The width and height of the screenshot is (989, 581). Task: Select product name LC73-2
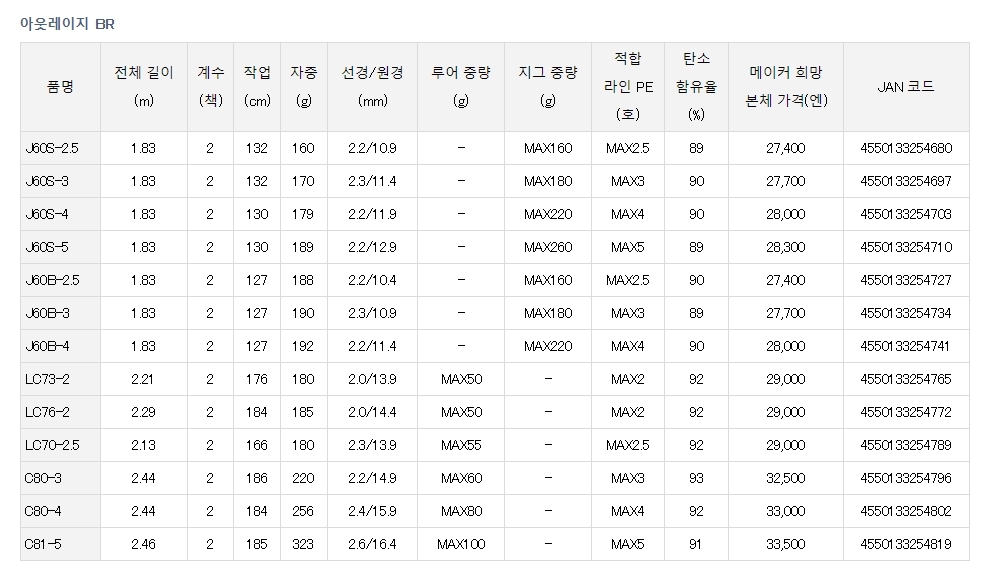coord(47,379)
